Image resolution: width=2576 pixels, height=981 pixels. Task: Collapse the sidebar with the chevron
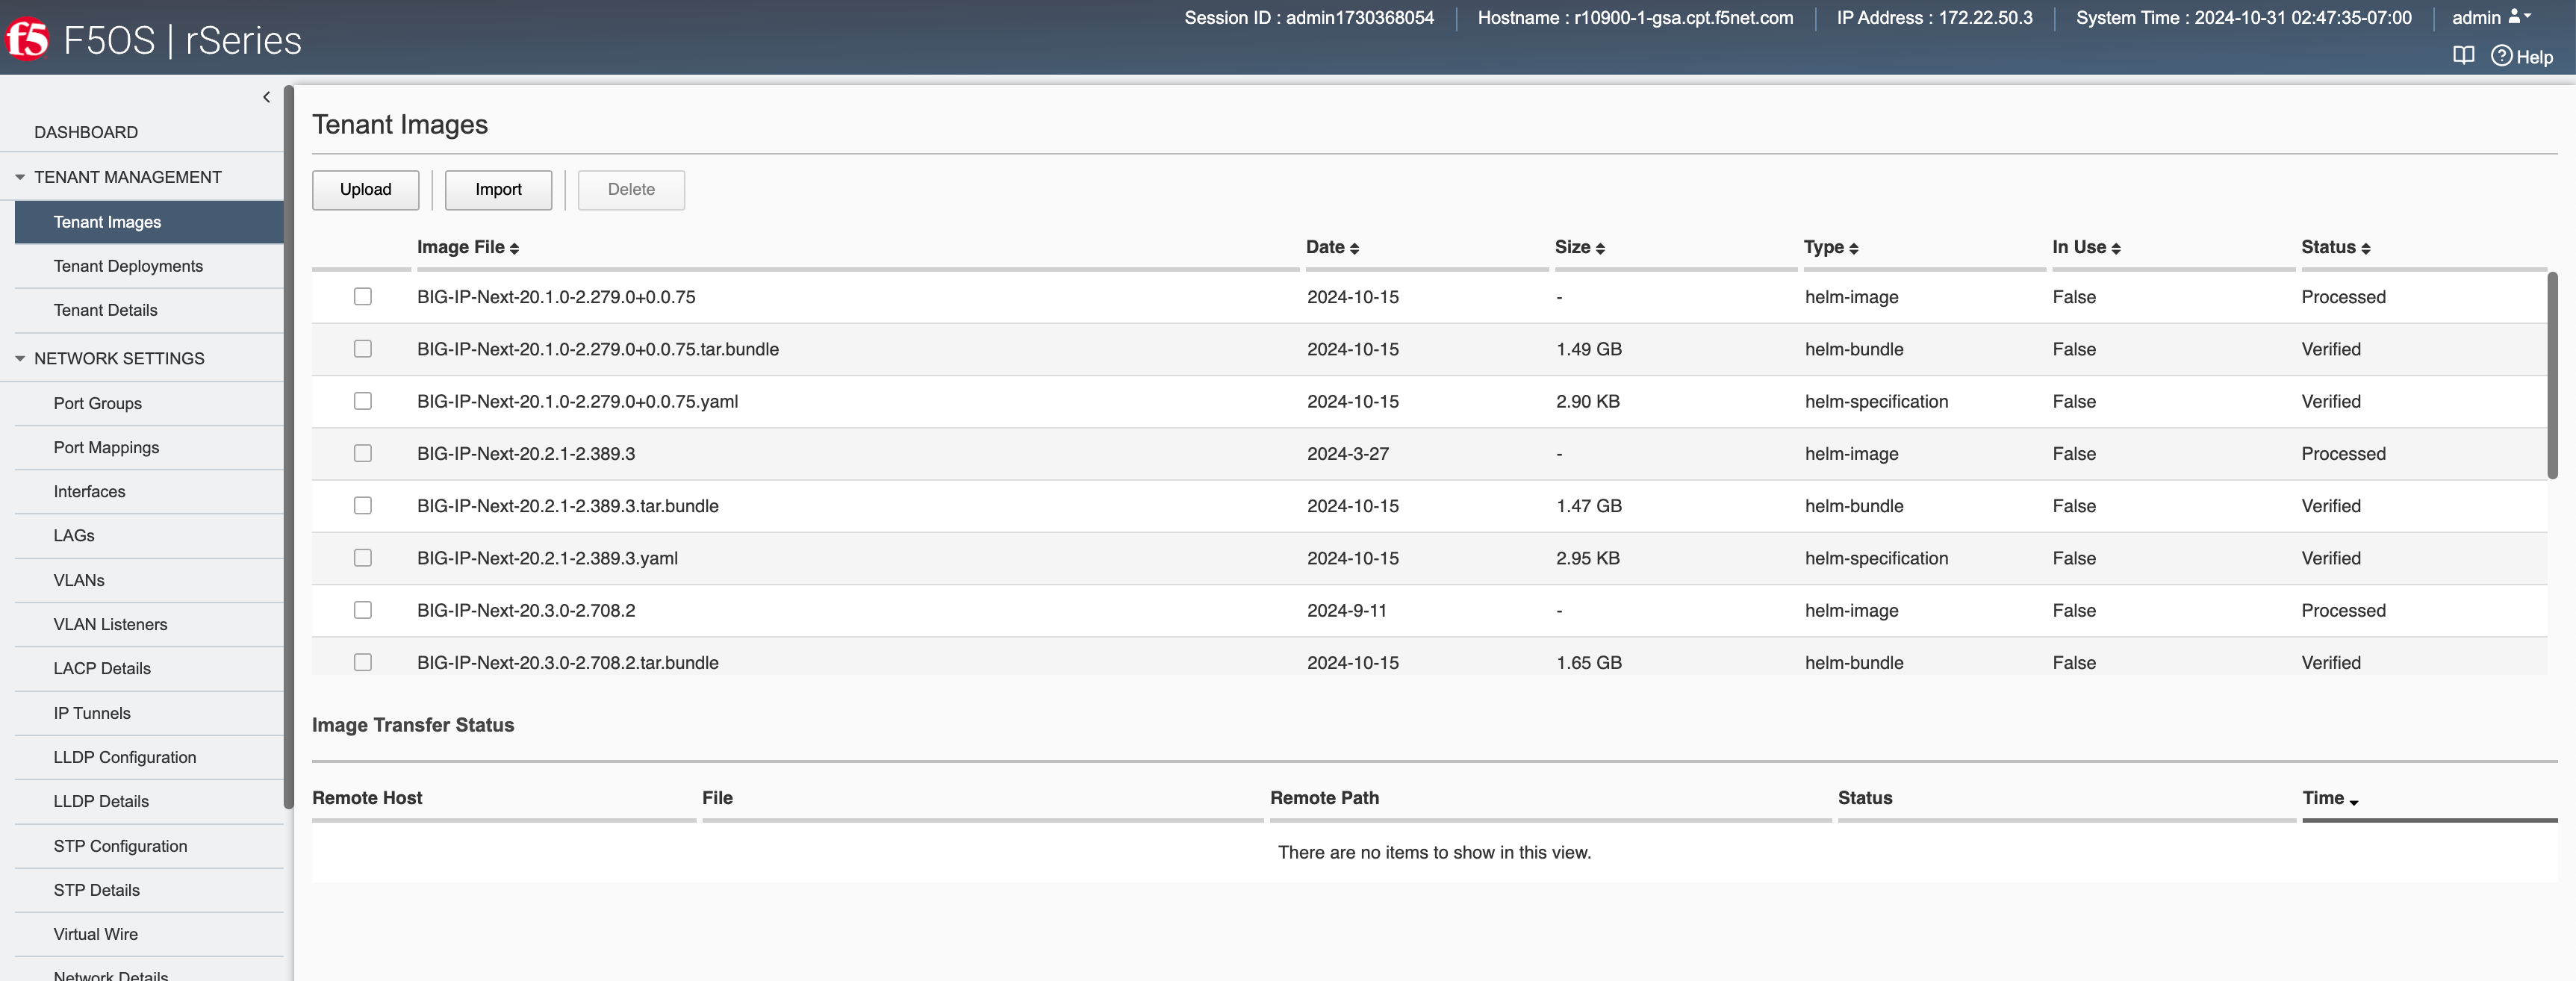tap(266, 97)
